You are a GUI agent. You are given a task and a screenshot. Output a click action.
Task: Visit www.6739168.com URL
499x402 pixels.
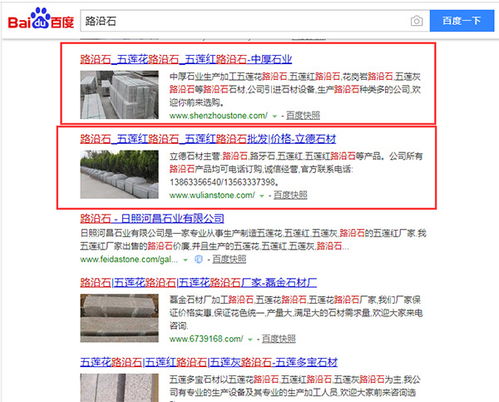[206, 339]
